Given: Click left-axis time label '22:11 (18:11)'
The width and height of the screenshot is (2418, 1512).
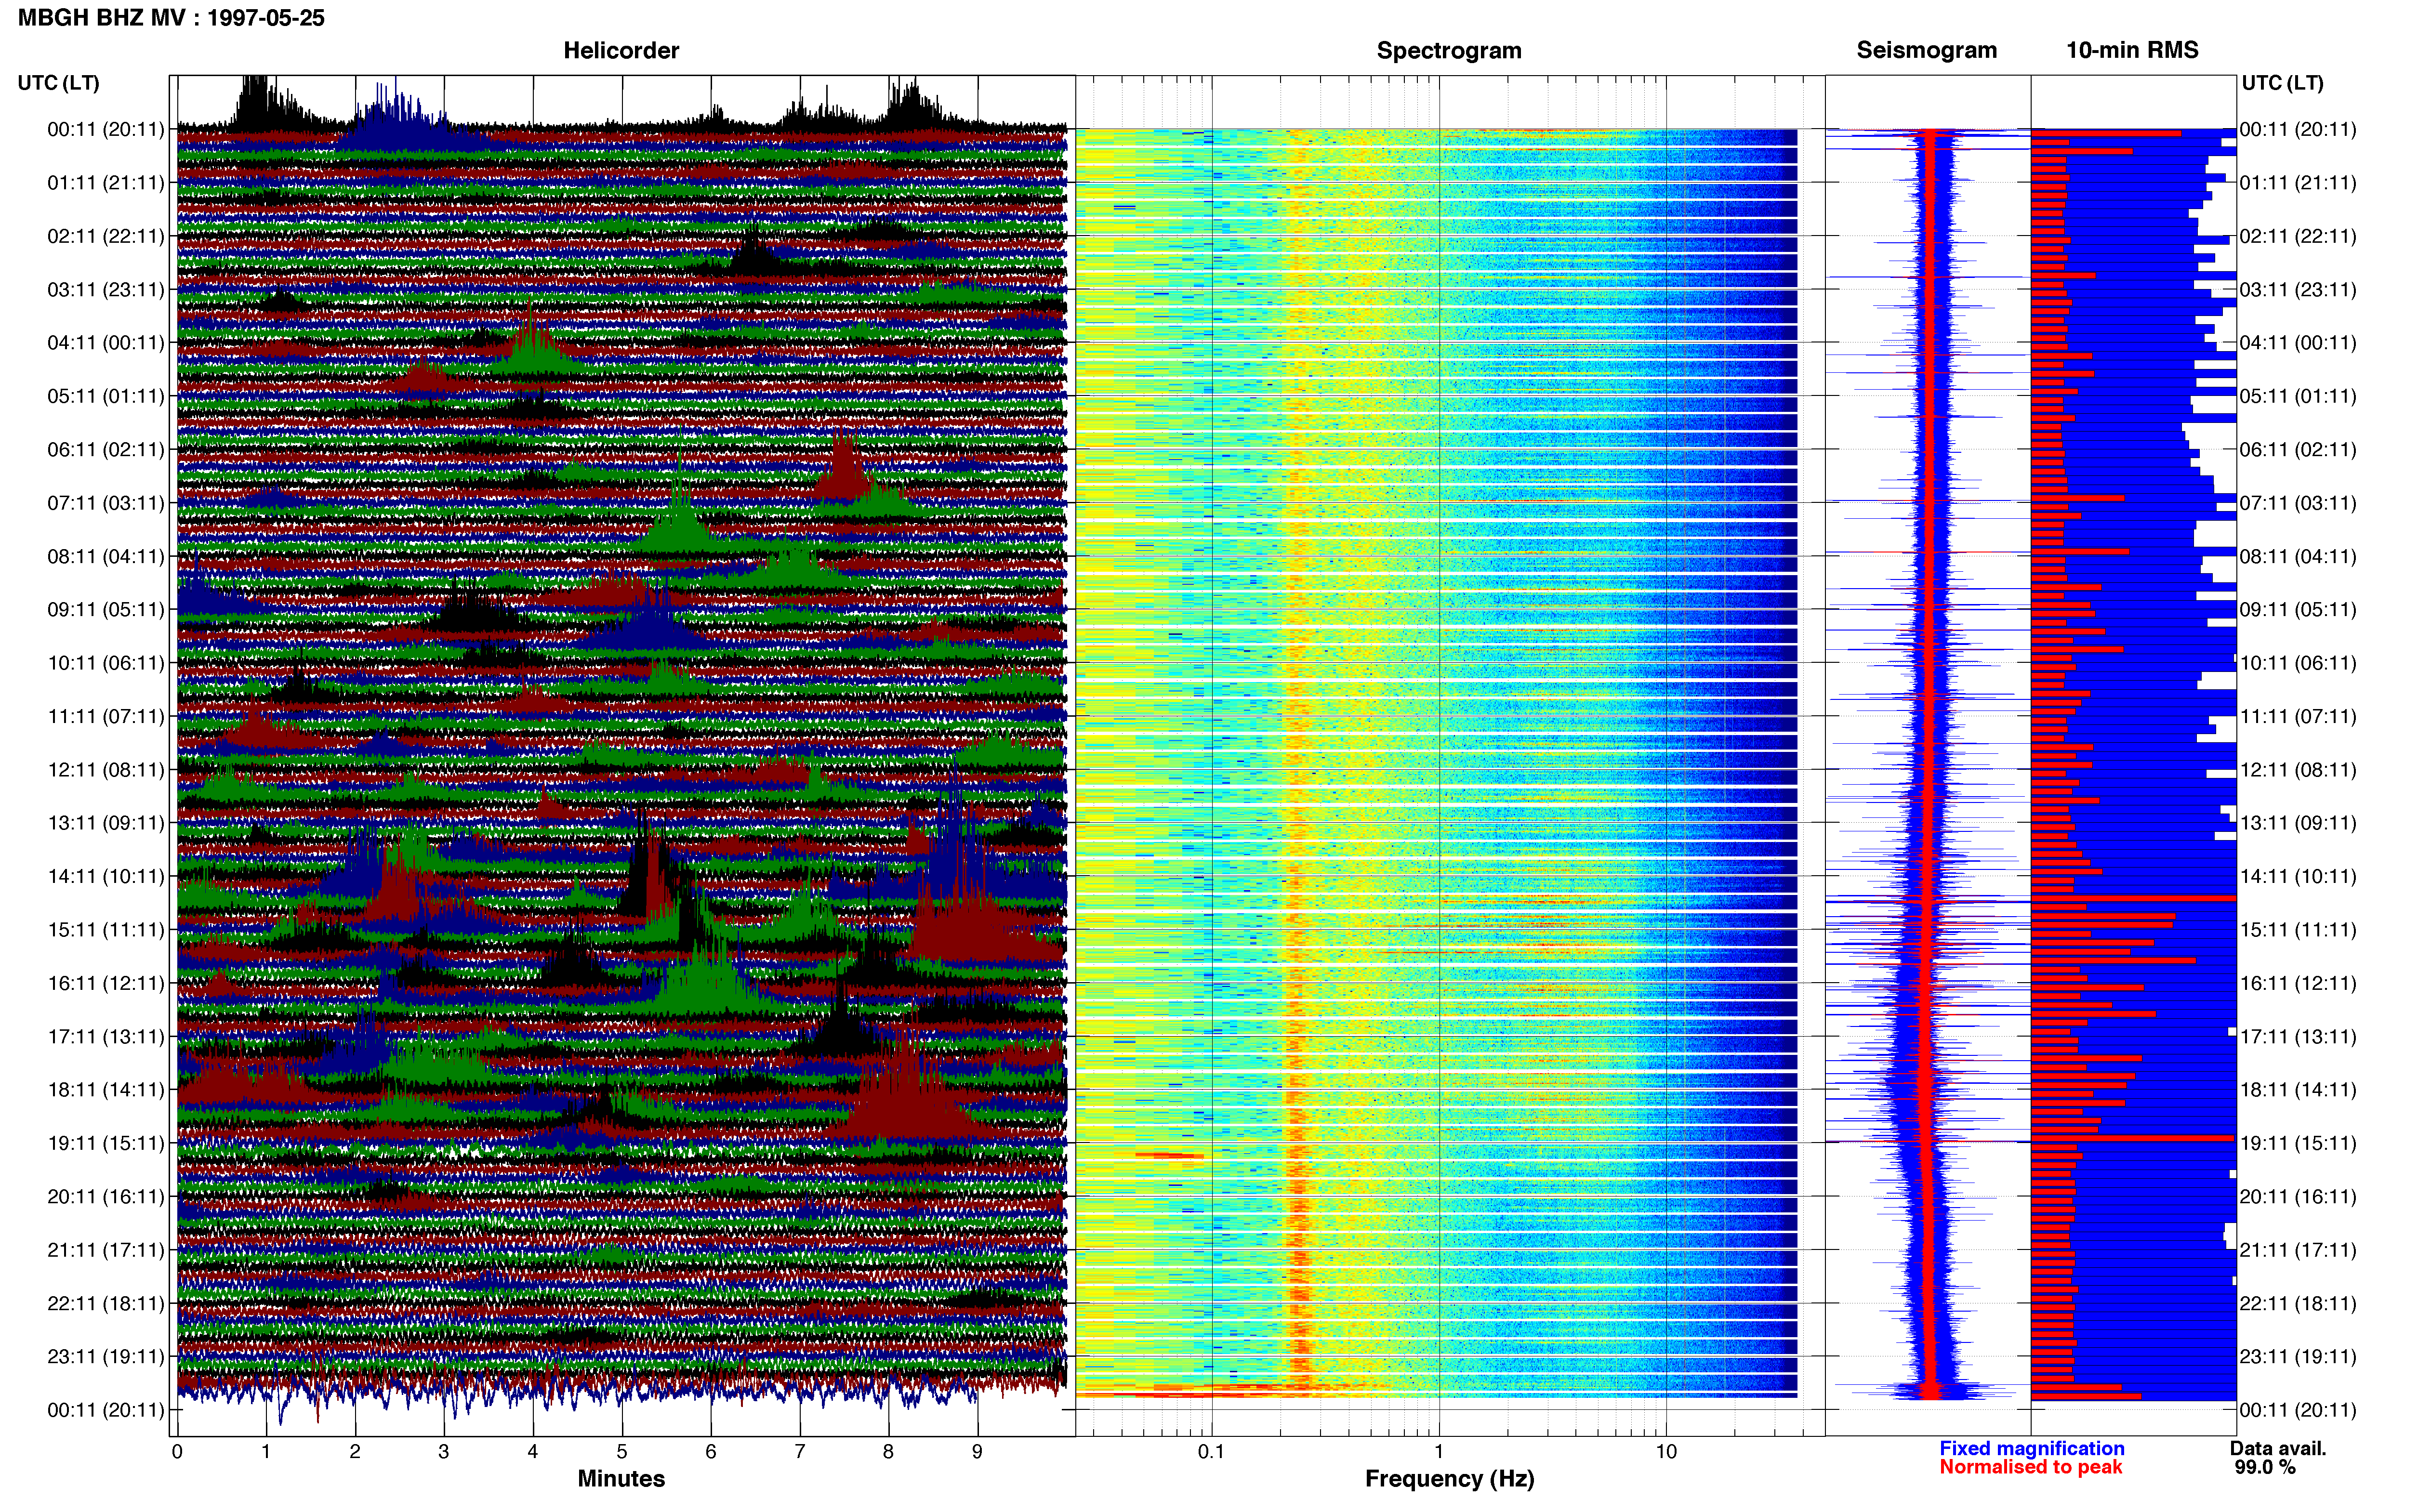Looking at the screenshot, I should point(105,1303).
